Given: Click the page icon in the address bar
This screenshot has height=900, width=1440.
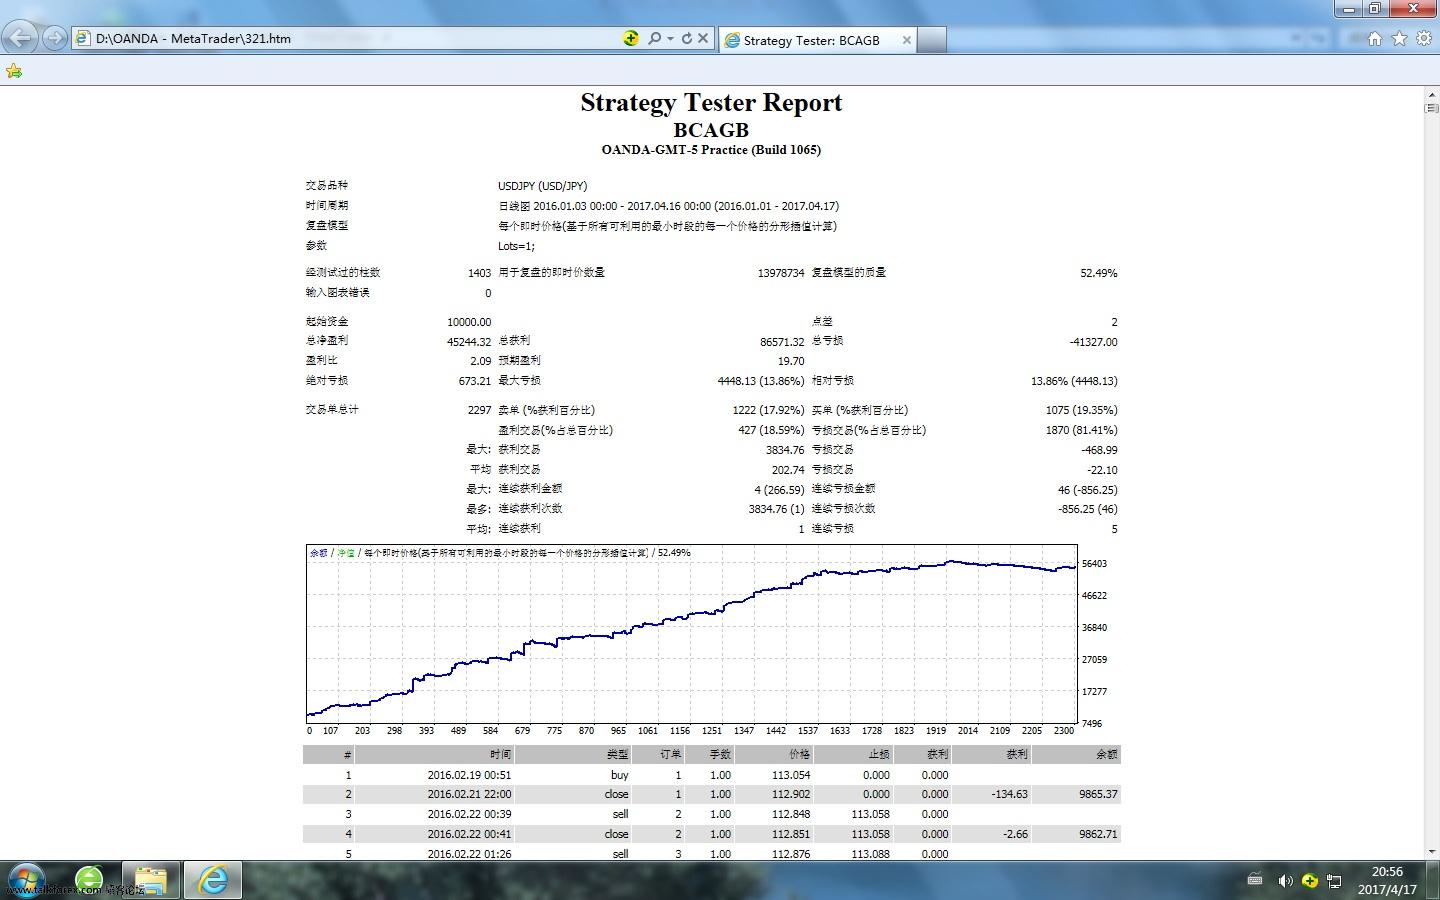Looking at the screenshot, I should coord(82,39).
